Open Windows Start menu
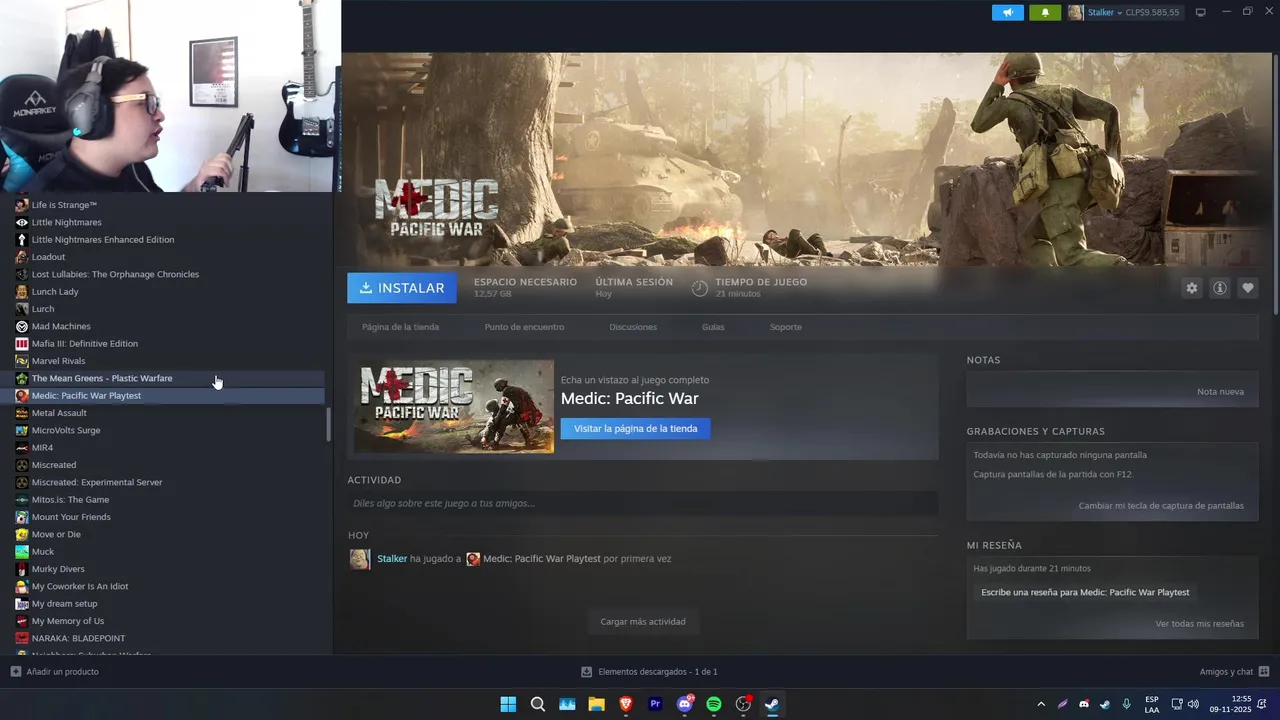The image size is (1280, 720). (x=508, y=704)
